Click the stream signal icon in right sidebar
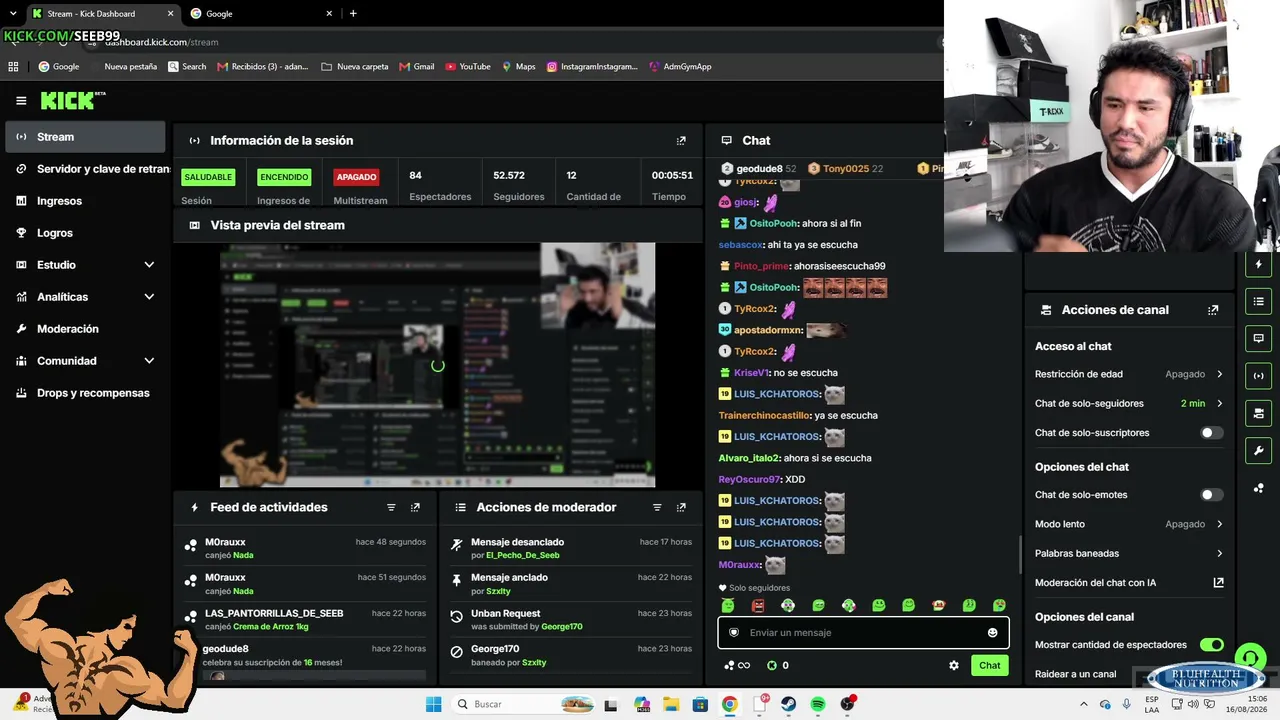The width and height of the screenshot is (1280, 720). [1258, 375]
